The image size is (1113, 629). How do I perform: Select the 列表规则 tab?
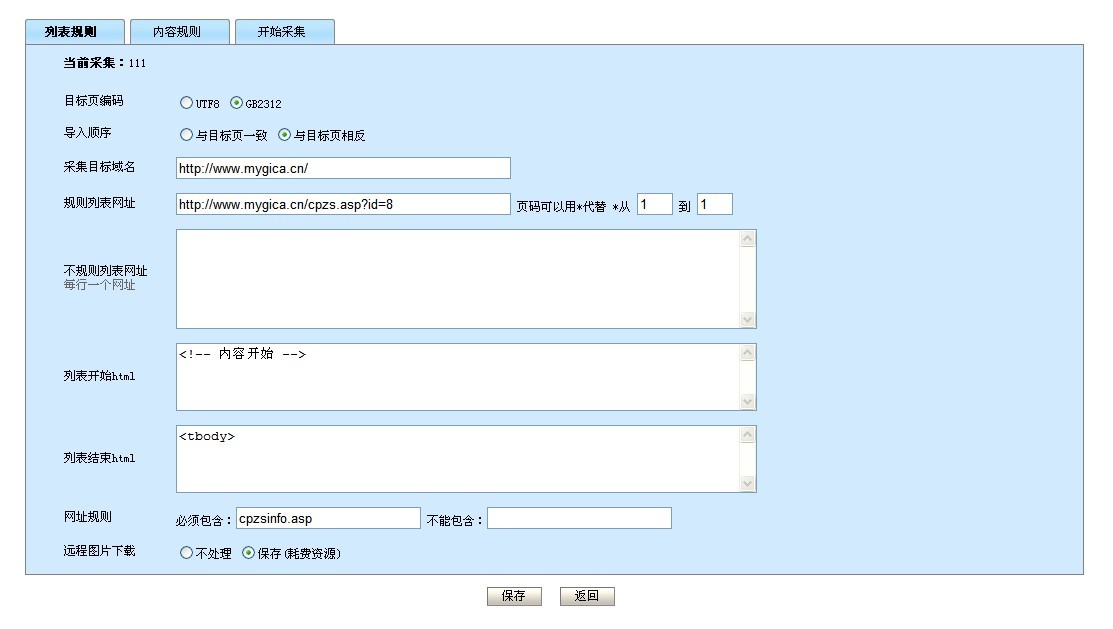(x=73, y=32)
